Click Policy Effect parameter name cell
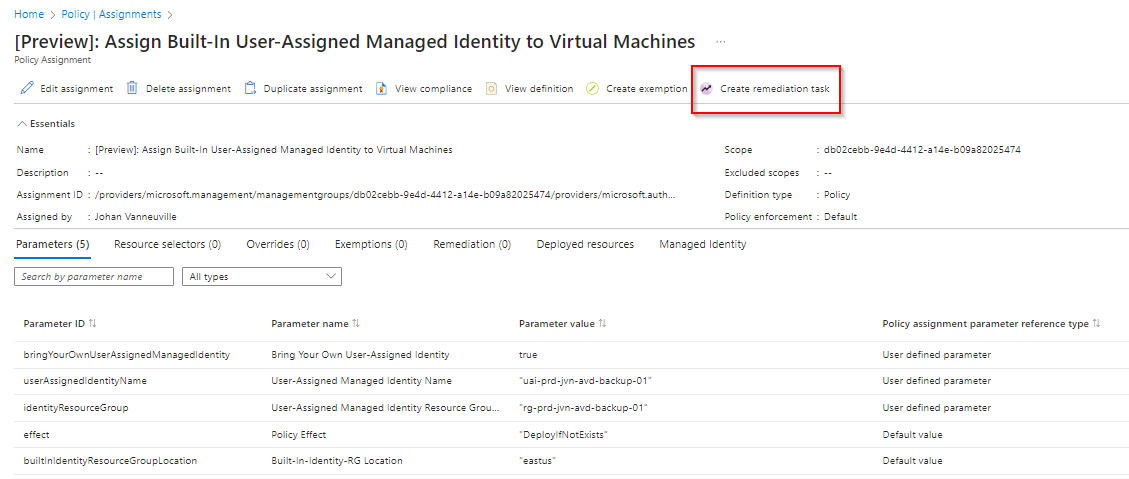This screenshot has width=1129, height=479. coord(301,434)
